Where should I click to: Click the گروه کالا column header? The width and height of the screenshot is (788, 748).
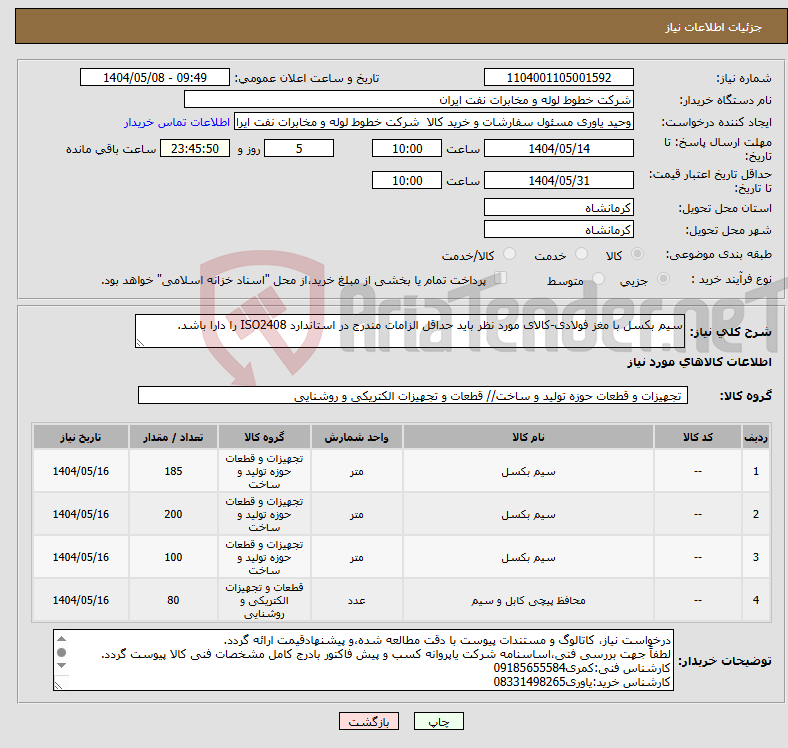(x=264, y=437)
